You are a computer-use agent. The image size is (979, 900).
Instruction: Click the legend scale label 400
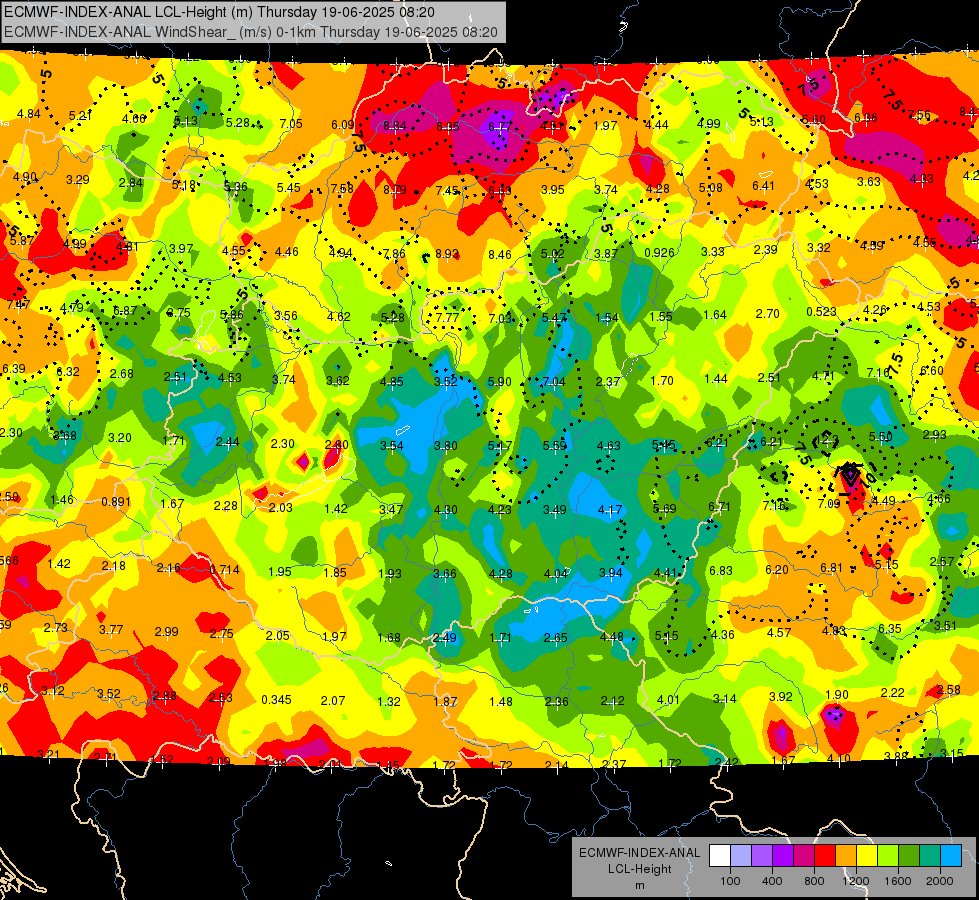point(772,881)
